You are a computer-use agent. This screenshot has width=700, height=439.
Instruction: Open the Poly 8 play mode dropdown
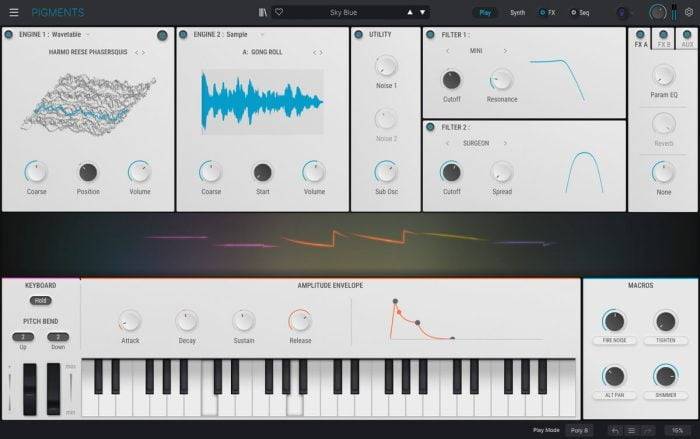pyautogui.click(x=579, y=431)
